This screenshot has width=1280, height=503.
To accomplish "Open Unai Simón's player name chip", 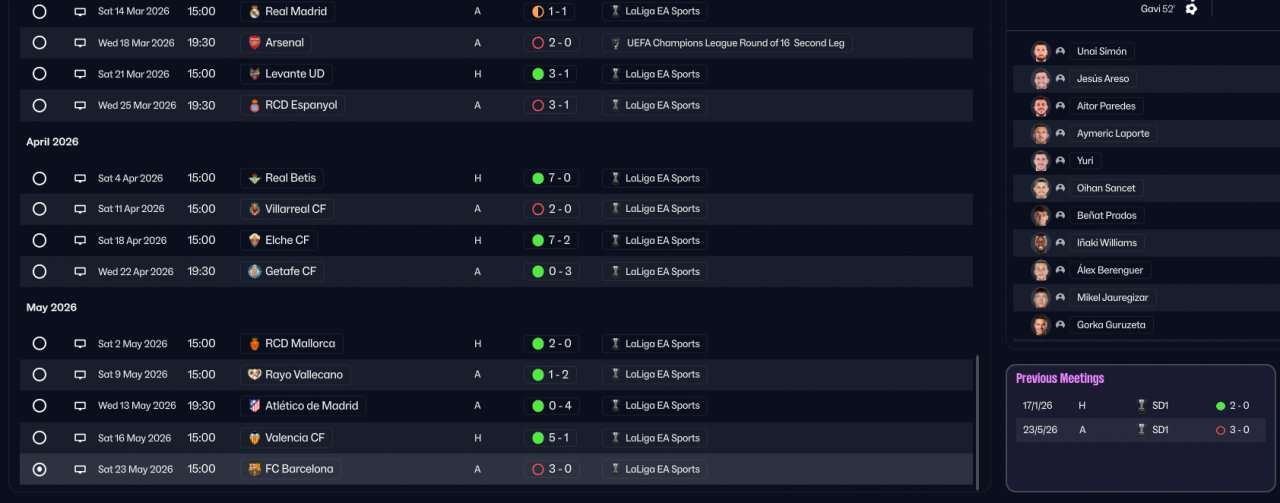I will (1102, 51).
